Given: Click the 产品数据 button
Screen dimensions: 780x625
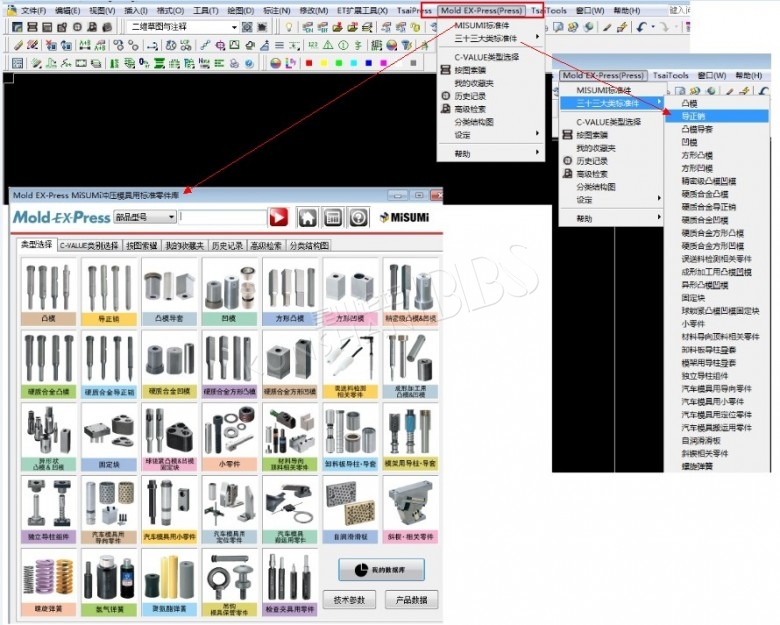Looking at the screenshot, I should coord(411,600).
